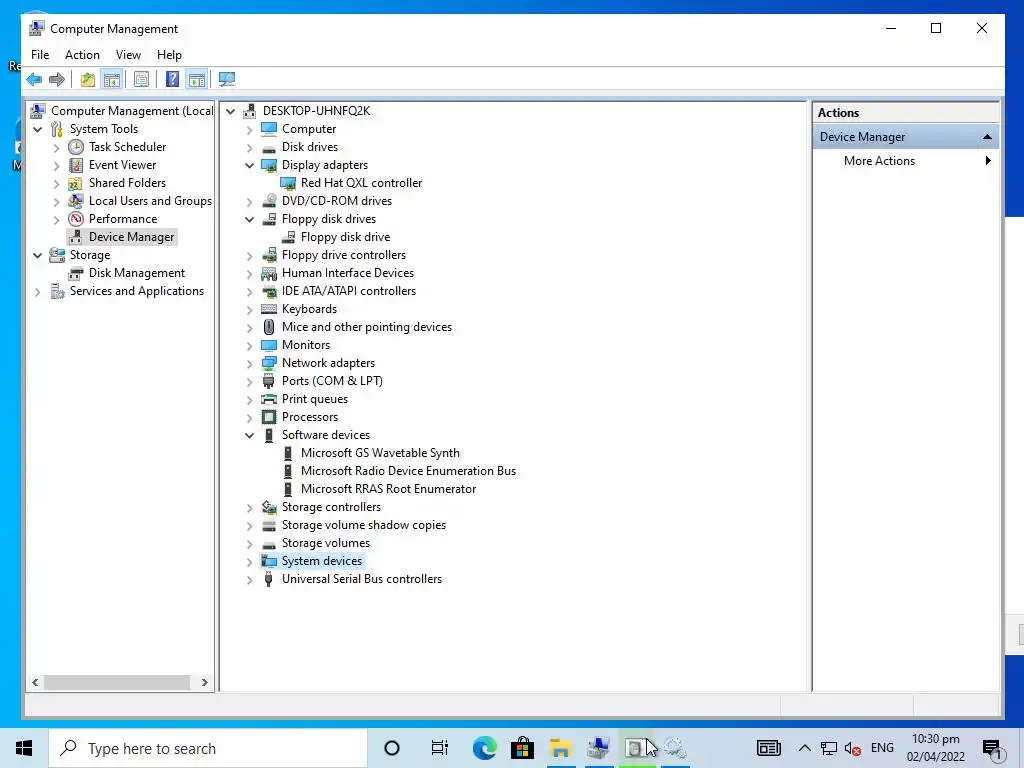
Task: Click the Keyboards device icon
Action: 268,309
